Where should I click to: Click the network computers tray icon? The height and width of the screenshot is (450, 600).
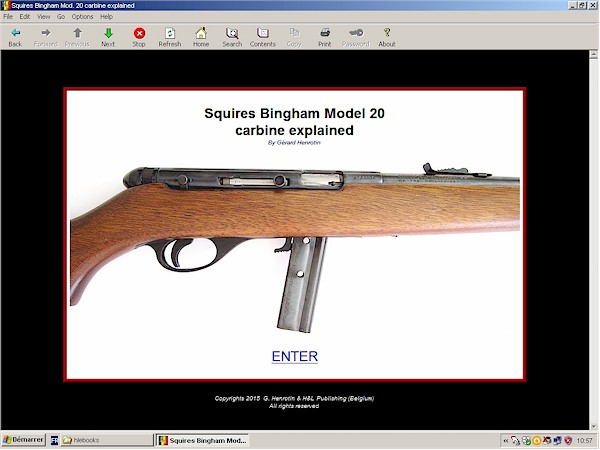pyautogui.click(x=558, y=441)
